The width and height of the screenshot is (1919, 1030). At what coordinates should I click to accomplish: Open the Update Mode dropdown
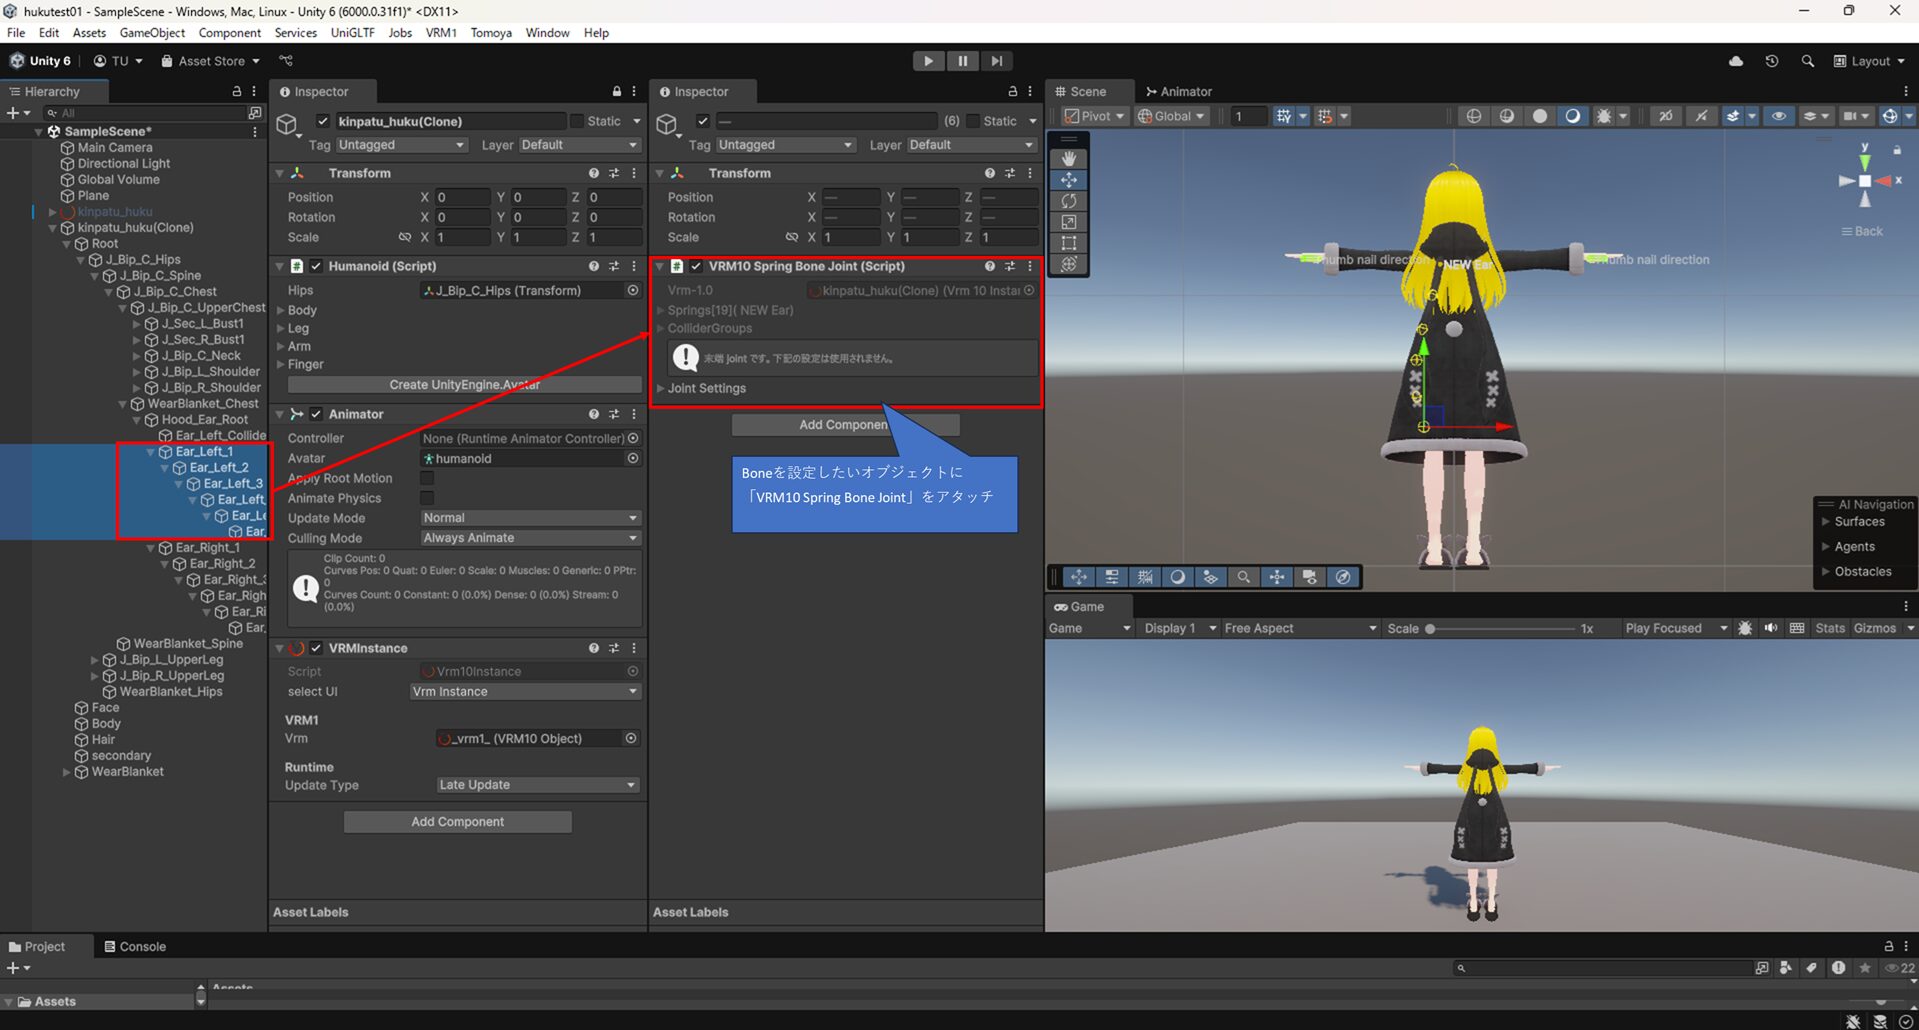point(530,518)
